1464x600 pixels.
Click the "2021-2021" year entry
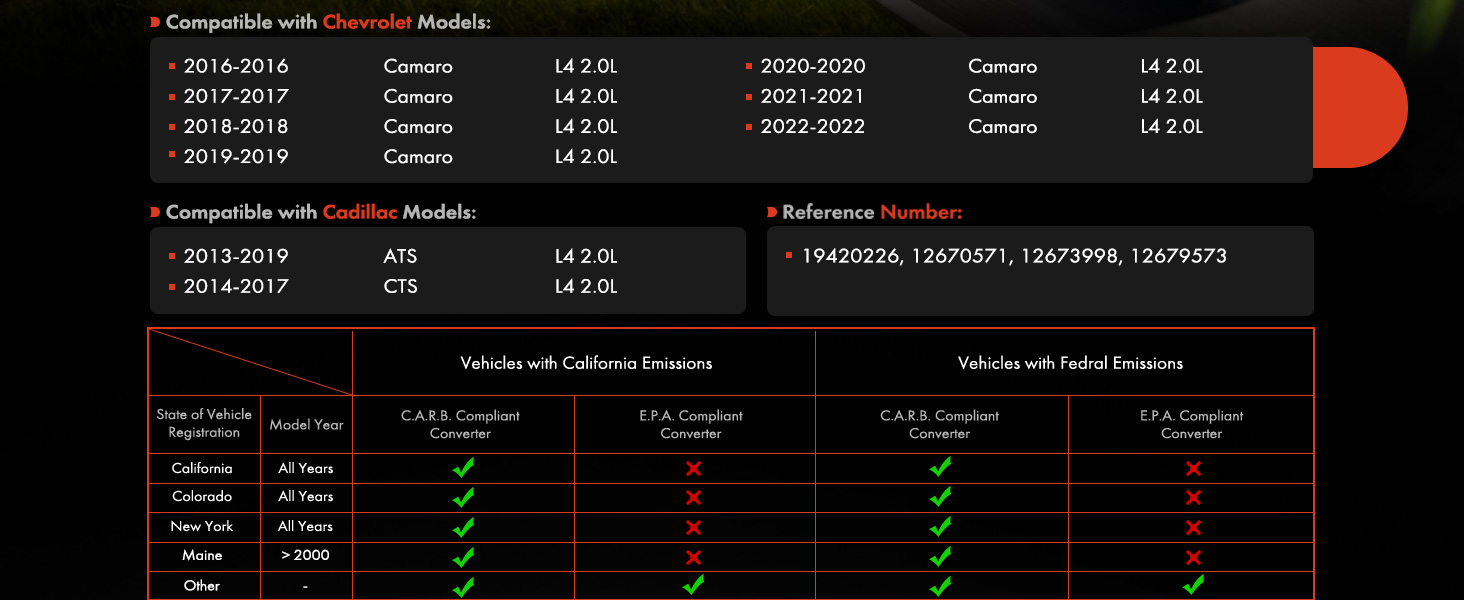813,96
